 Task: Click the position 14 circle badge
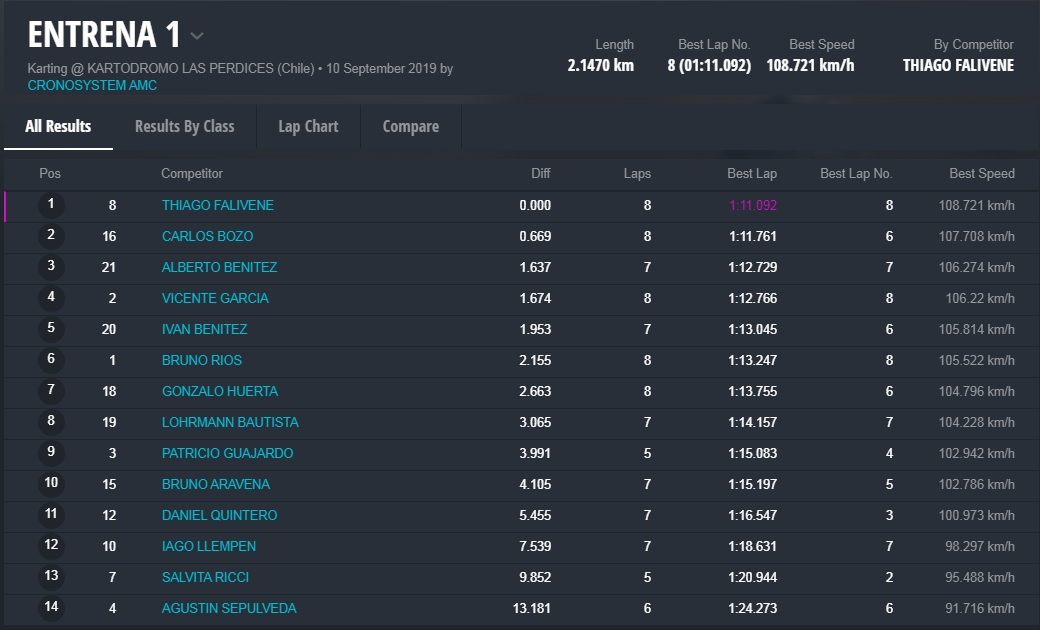pos(51,608)
